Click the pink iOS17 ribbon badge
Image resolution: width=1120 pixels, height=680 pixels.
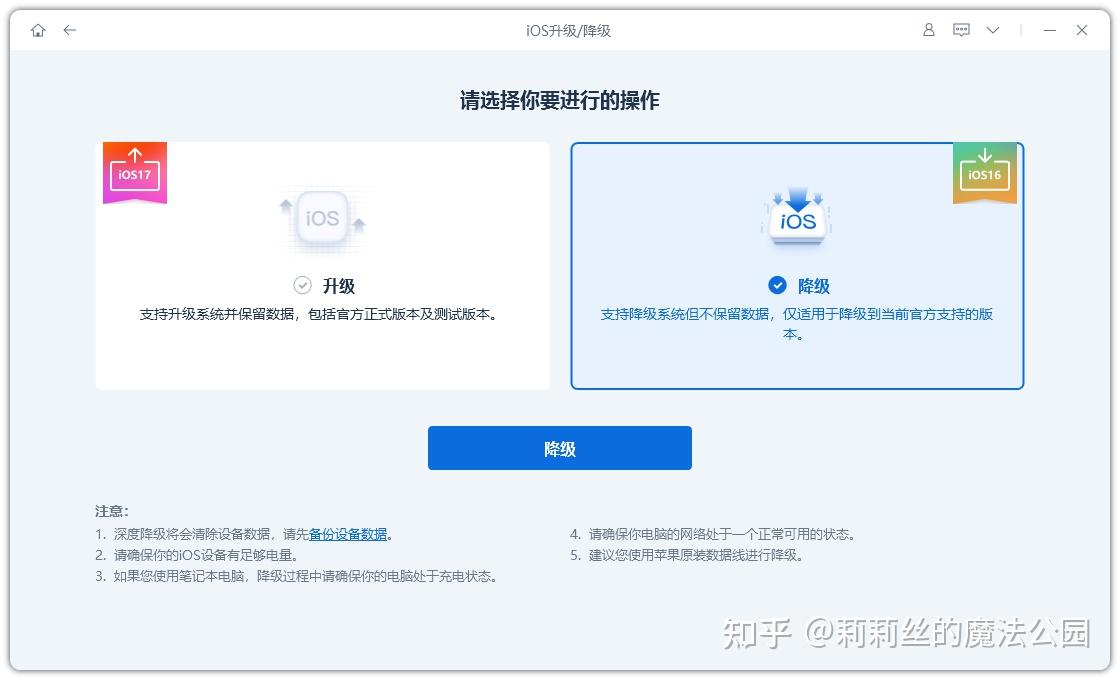(x=133, y=170)
